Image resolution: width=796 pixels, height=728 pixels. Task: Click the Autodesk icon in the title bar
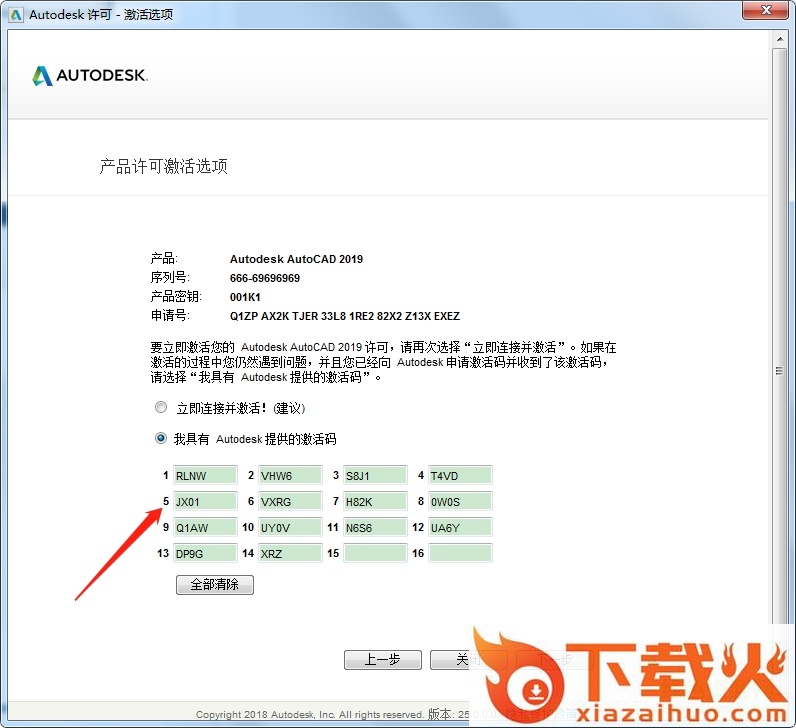click(x=16, y=15)
